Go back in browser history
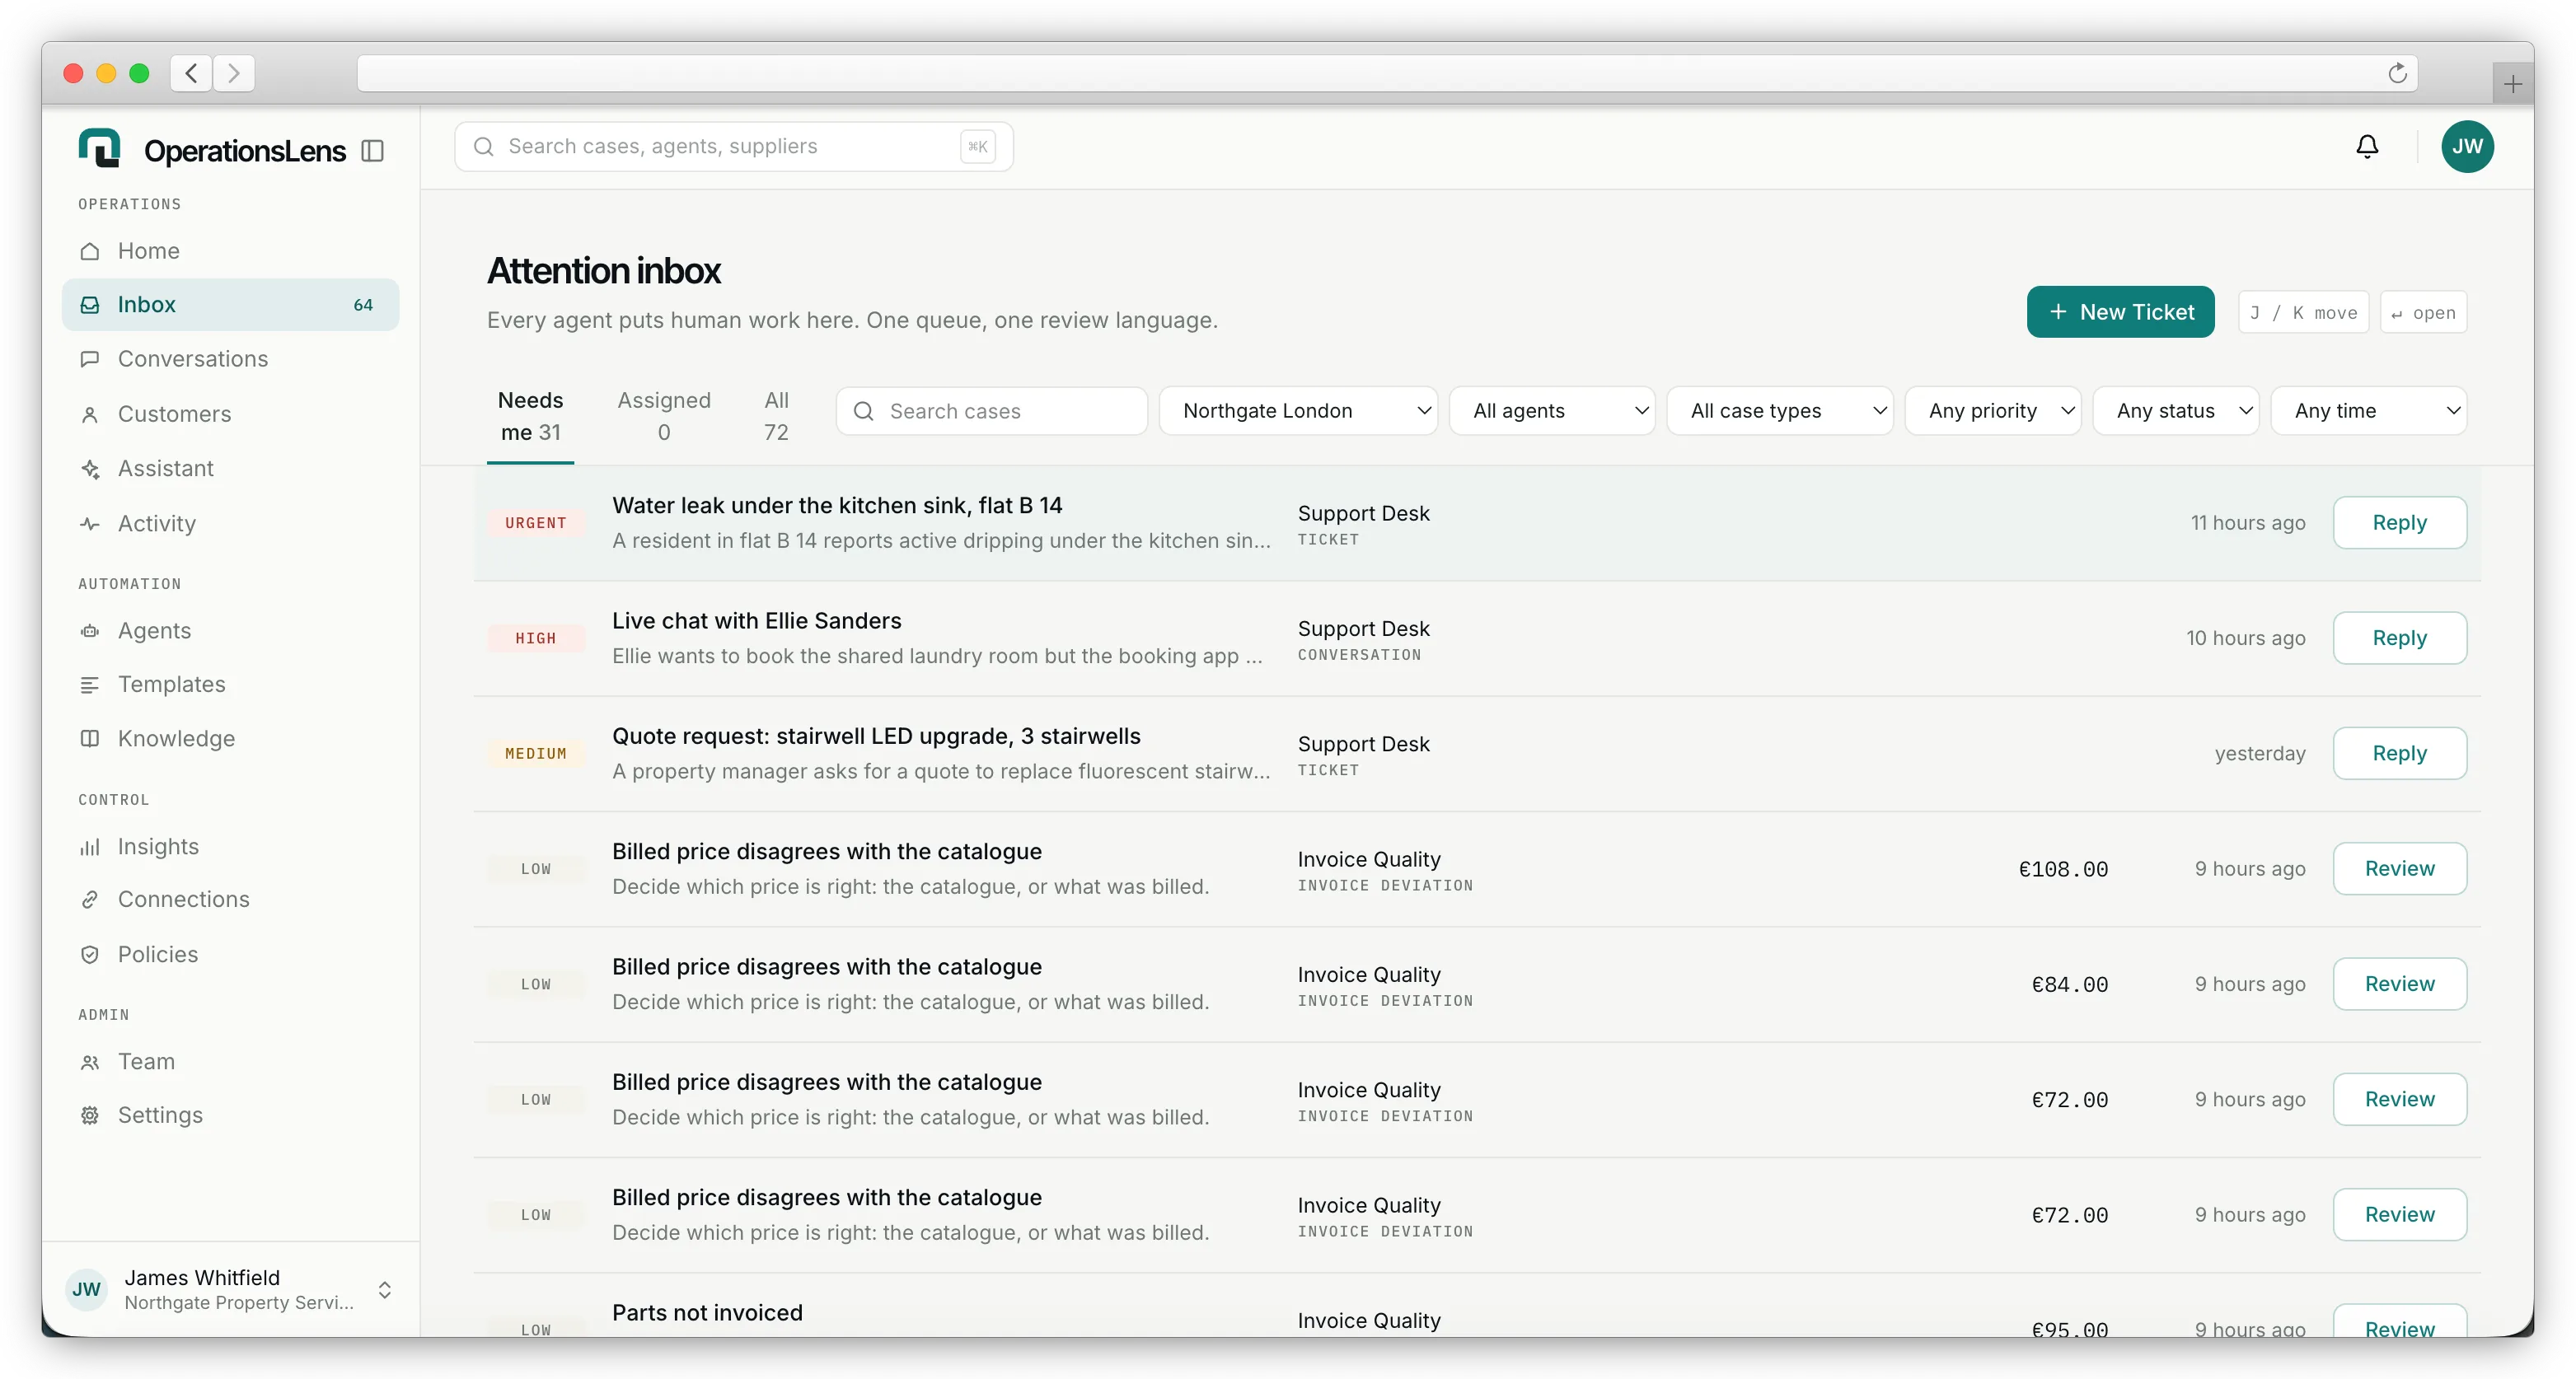 [191, 73]
